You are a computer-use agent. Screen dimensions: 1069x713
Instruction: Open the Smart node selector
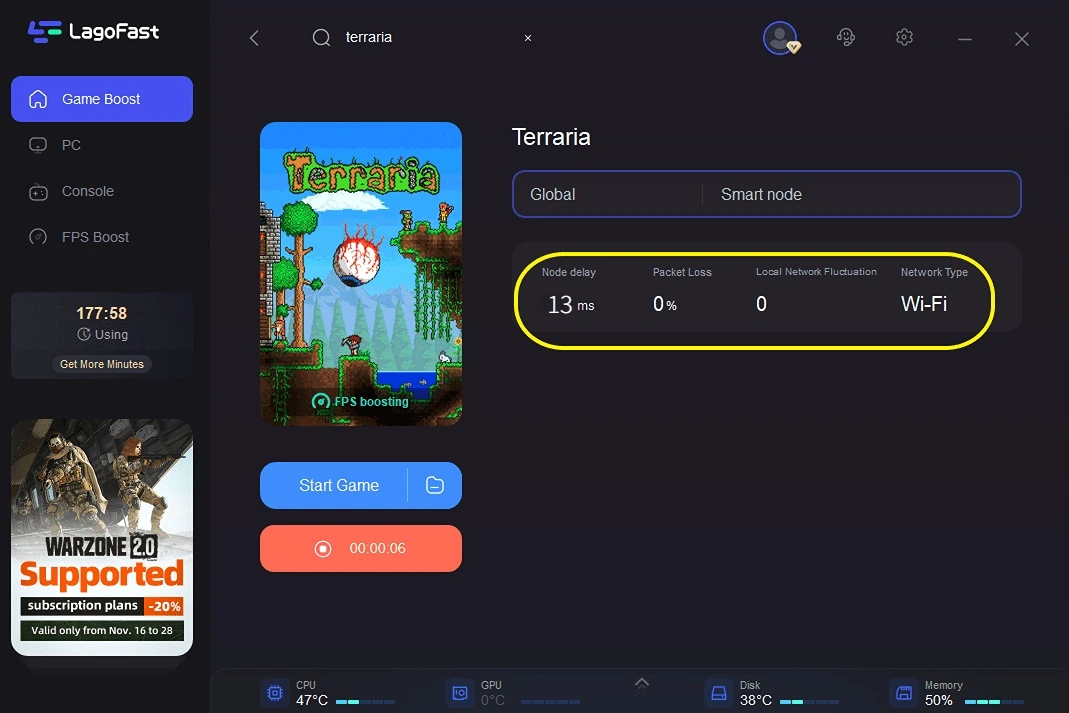point(862,194)
